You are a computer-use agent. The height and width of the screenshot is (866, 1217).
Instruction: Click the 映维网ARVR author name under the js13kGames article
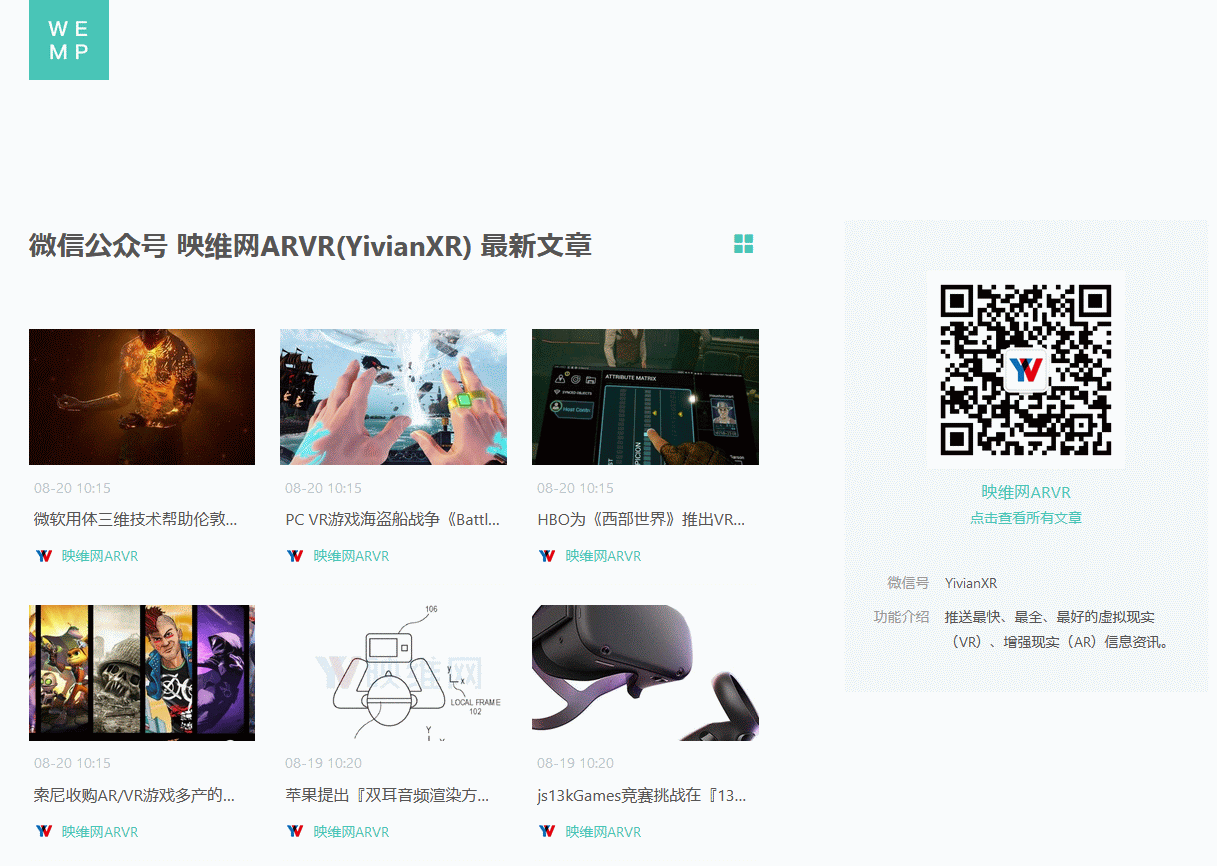click(603, 831)
